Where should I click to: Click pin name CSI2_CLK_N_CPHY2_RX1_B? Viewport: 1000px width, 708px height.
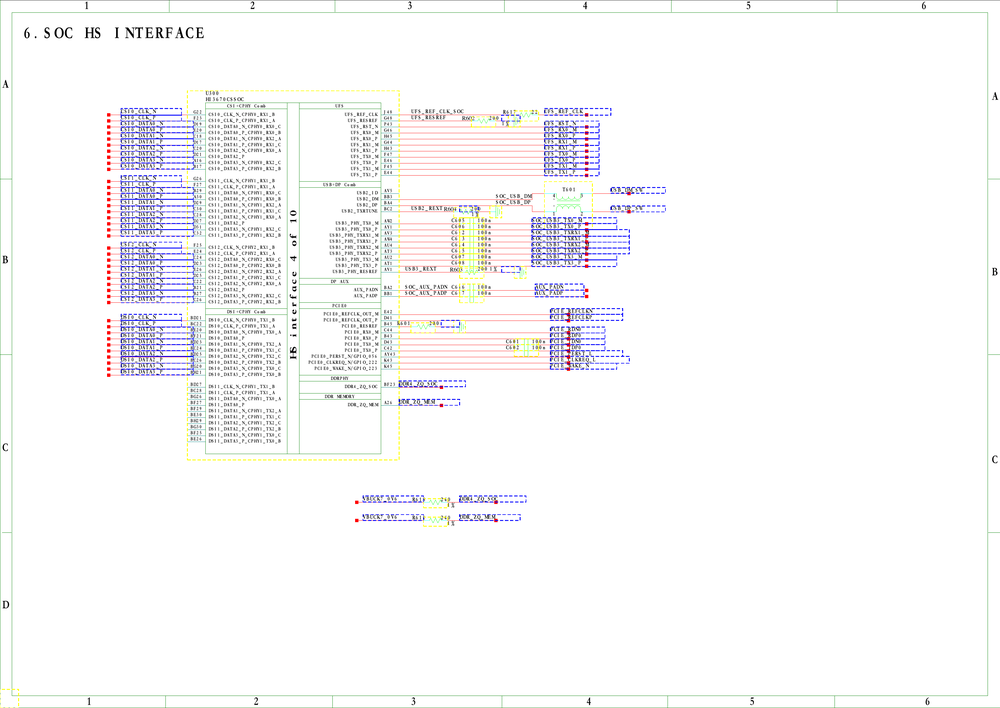point(242,247)
